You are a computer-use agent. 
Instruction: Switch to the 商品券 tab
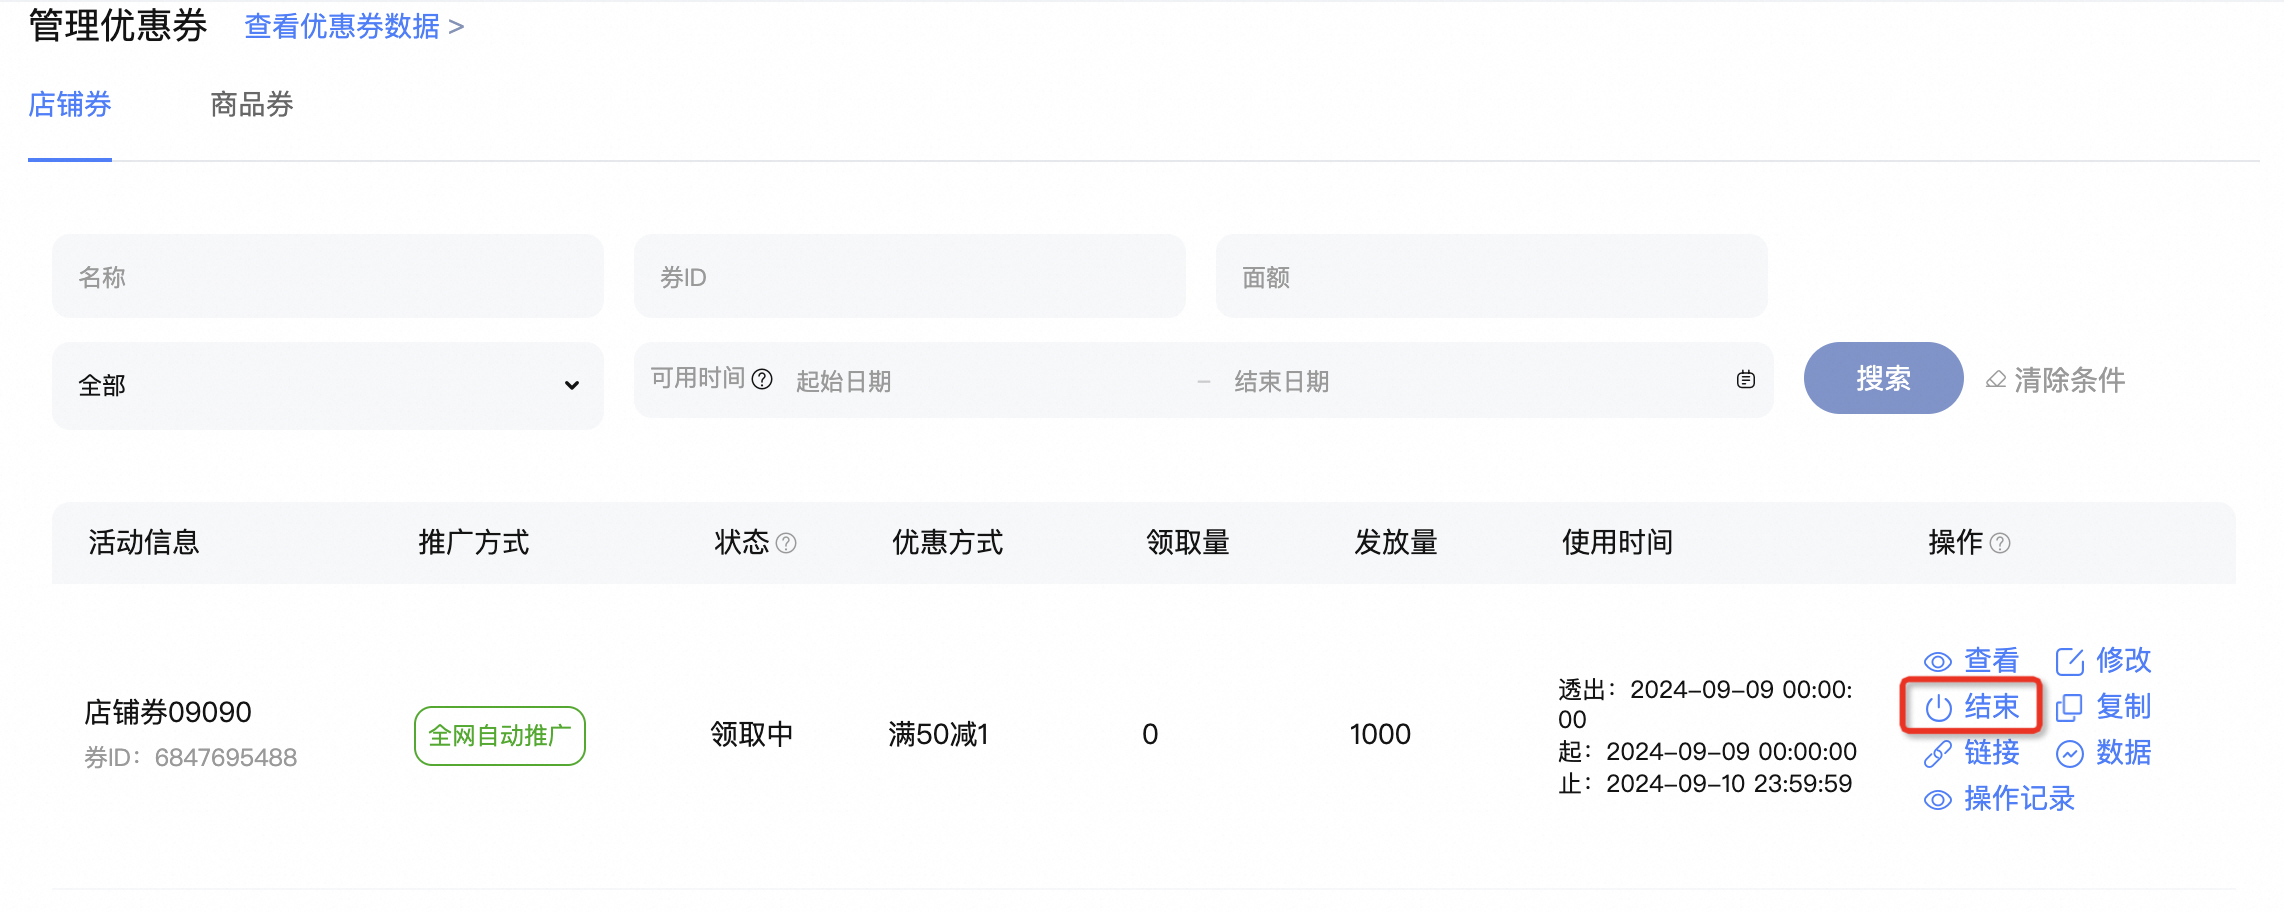pos(252,105)
